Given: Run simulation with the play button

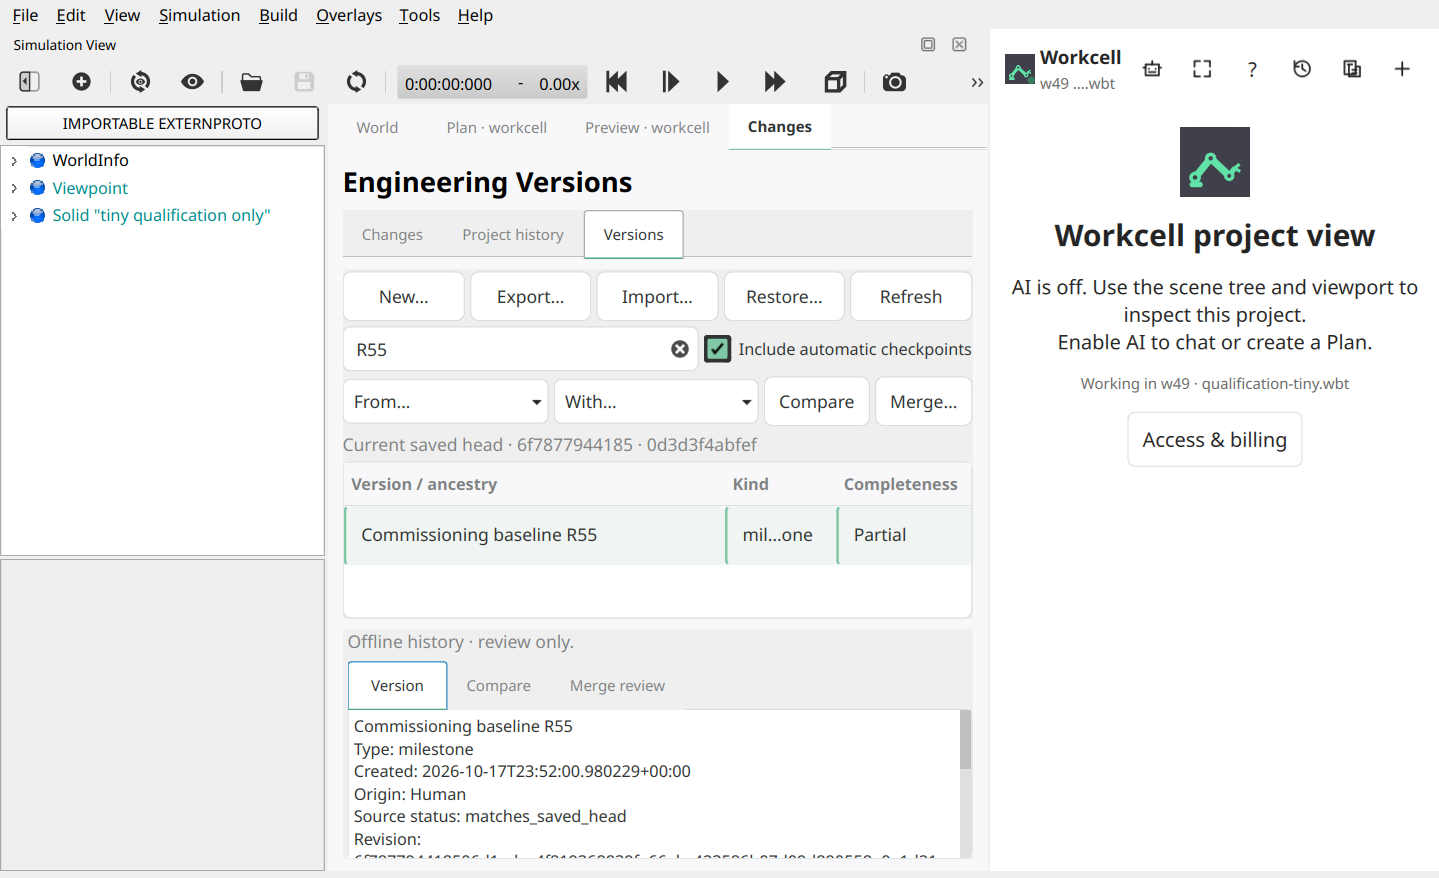Looking at the screenshot, I should [x=722, y=82].
